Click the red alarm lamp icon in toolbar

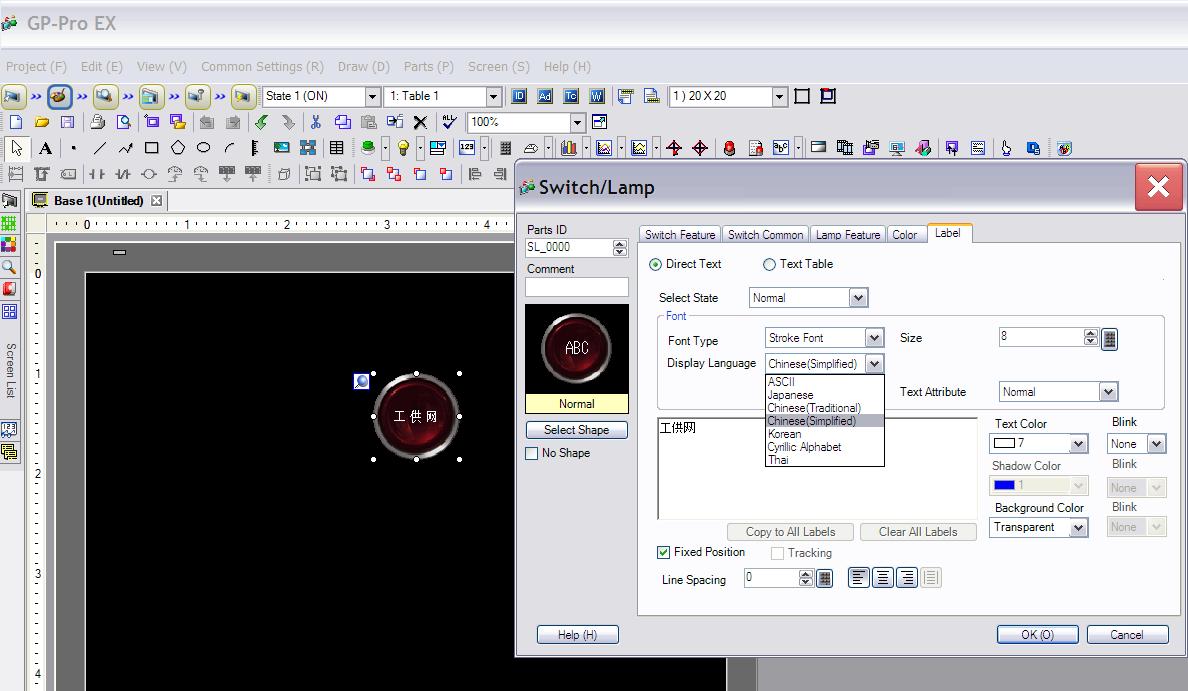click(x=729, y=148)
